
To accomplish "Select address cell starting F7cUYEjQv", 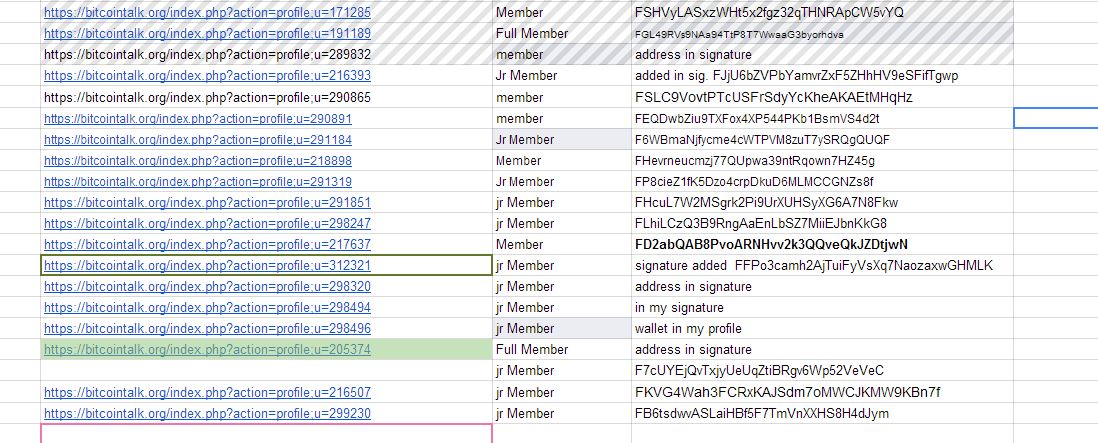I will click(823, 370).
